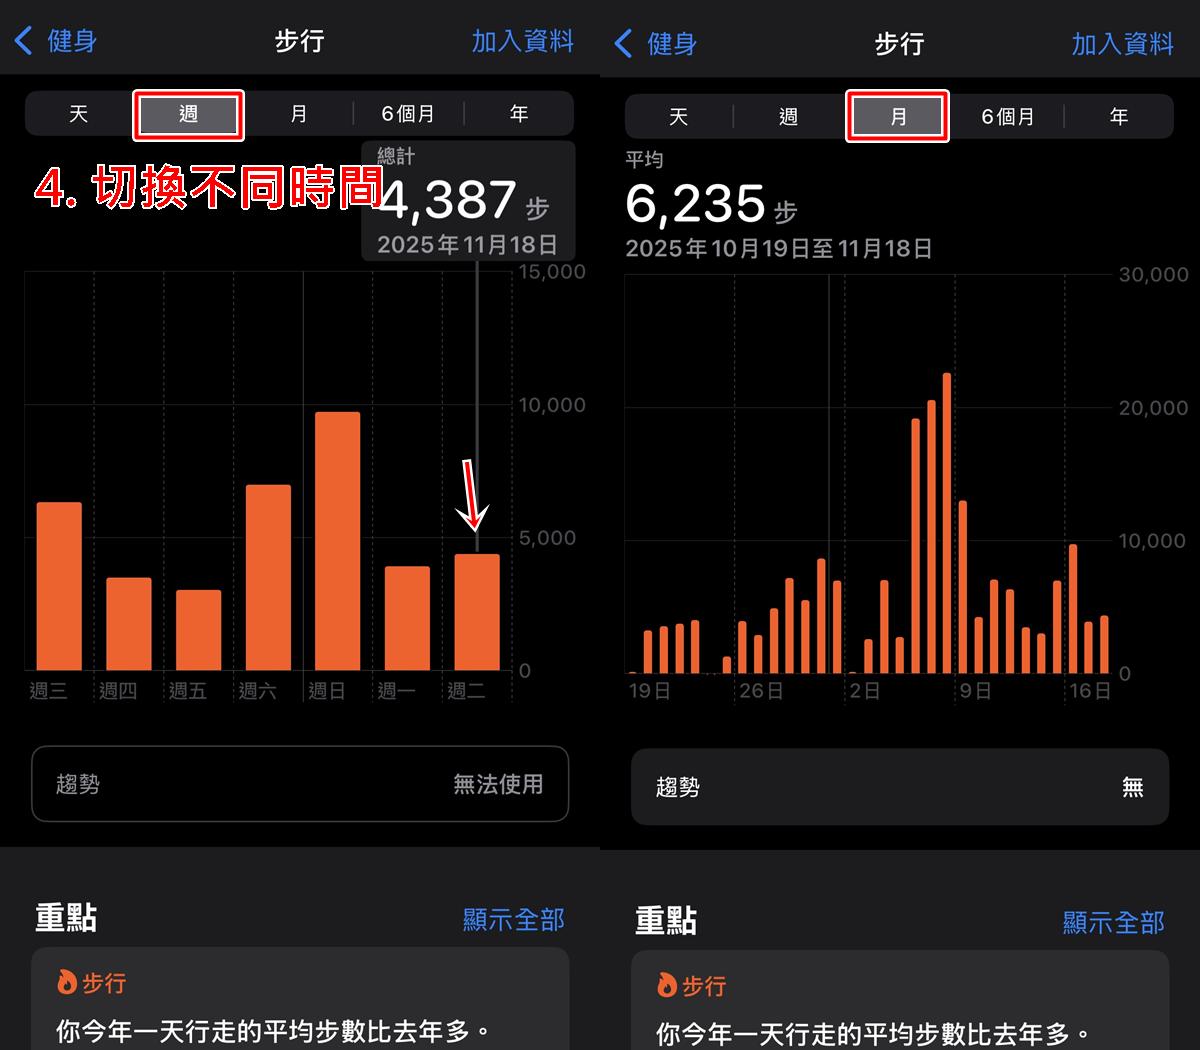This screenshot has width=1200, height=1050.
Task: Switch to 年 tab on left screen
Action: click(x=518, y=114)
